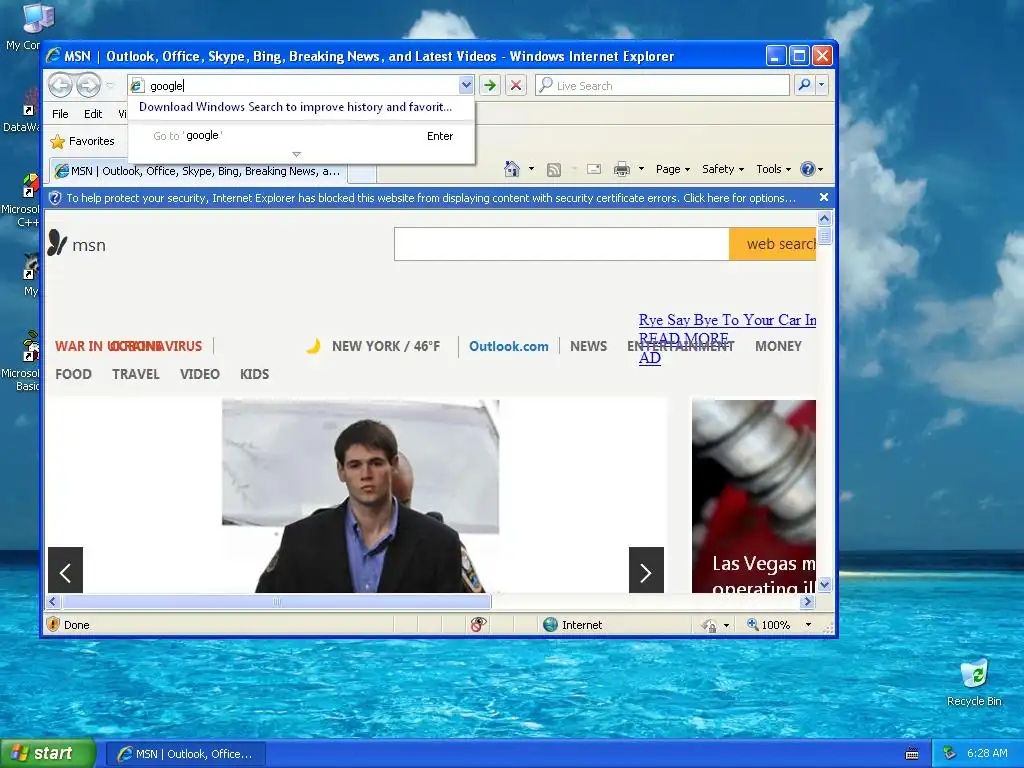1024x768 pixels.
Task: Click the RSS feeds icon
Action: tap(554, 170)
